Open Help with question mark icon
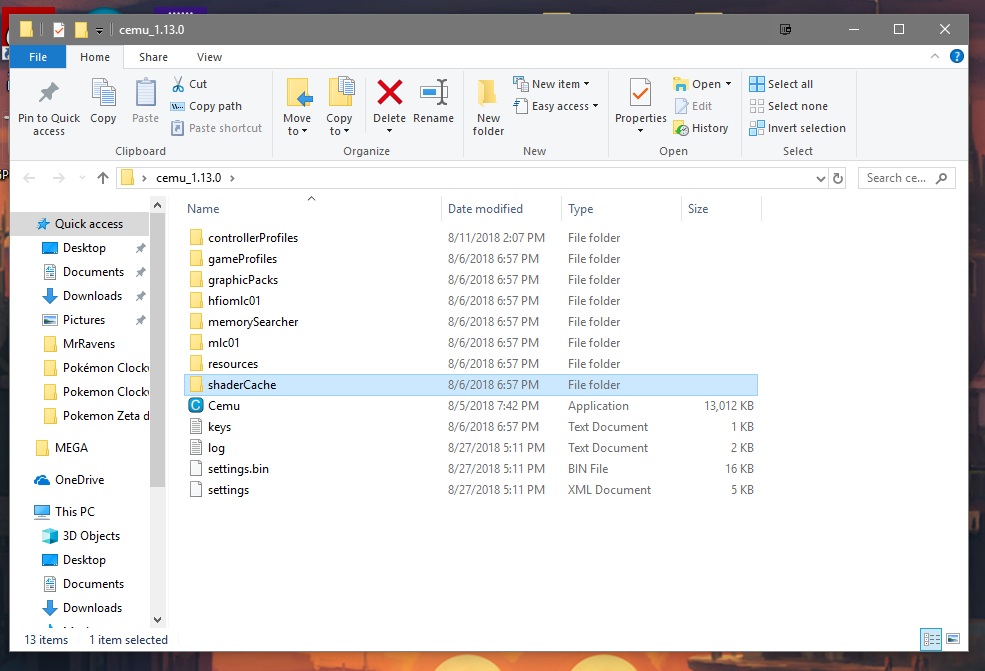 tap(956, 57)
